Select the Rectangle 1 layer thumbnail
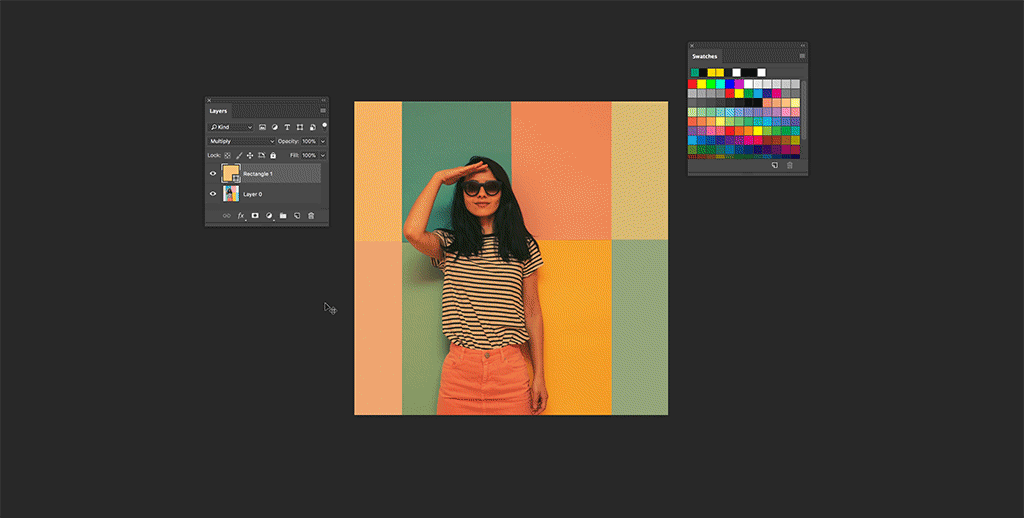 click(x=231, y=174)
